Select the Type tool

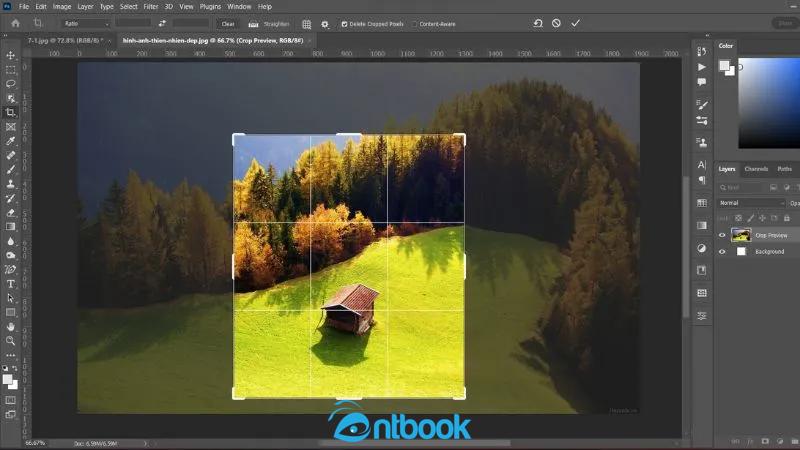pyautogui.click(x=11, y=284)
